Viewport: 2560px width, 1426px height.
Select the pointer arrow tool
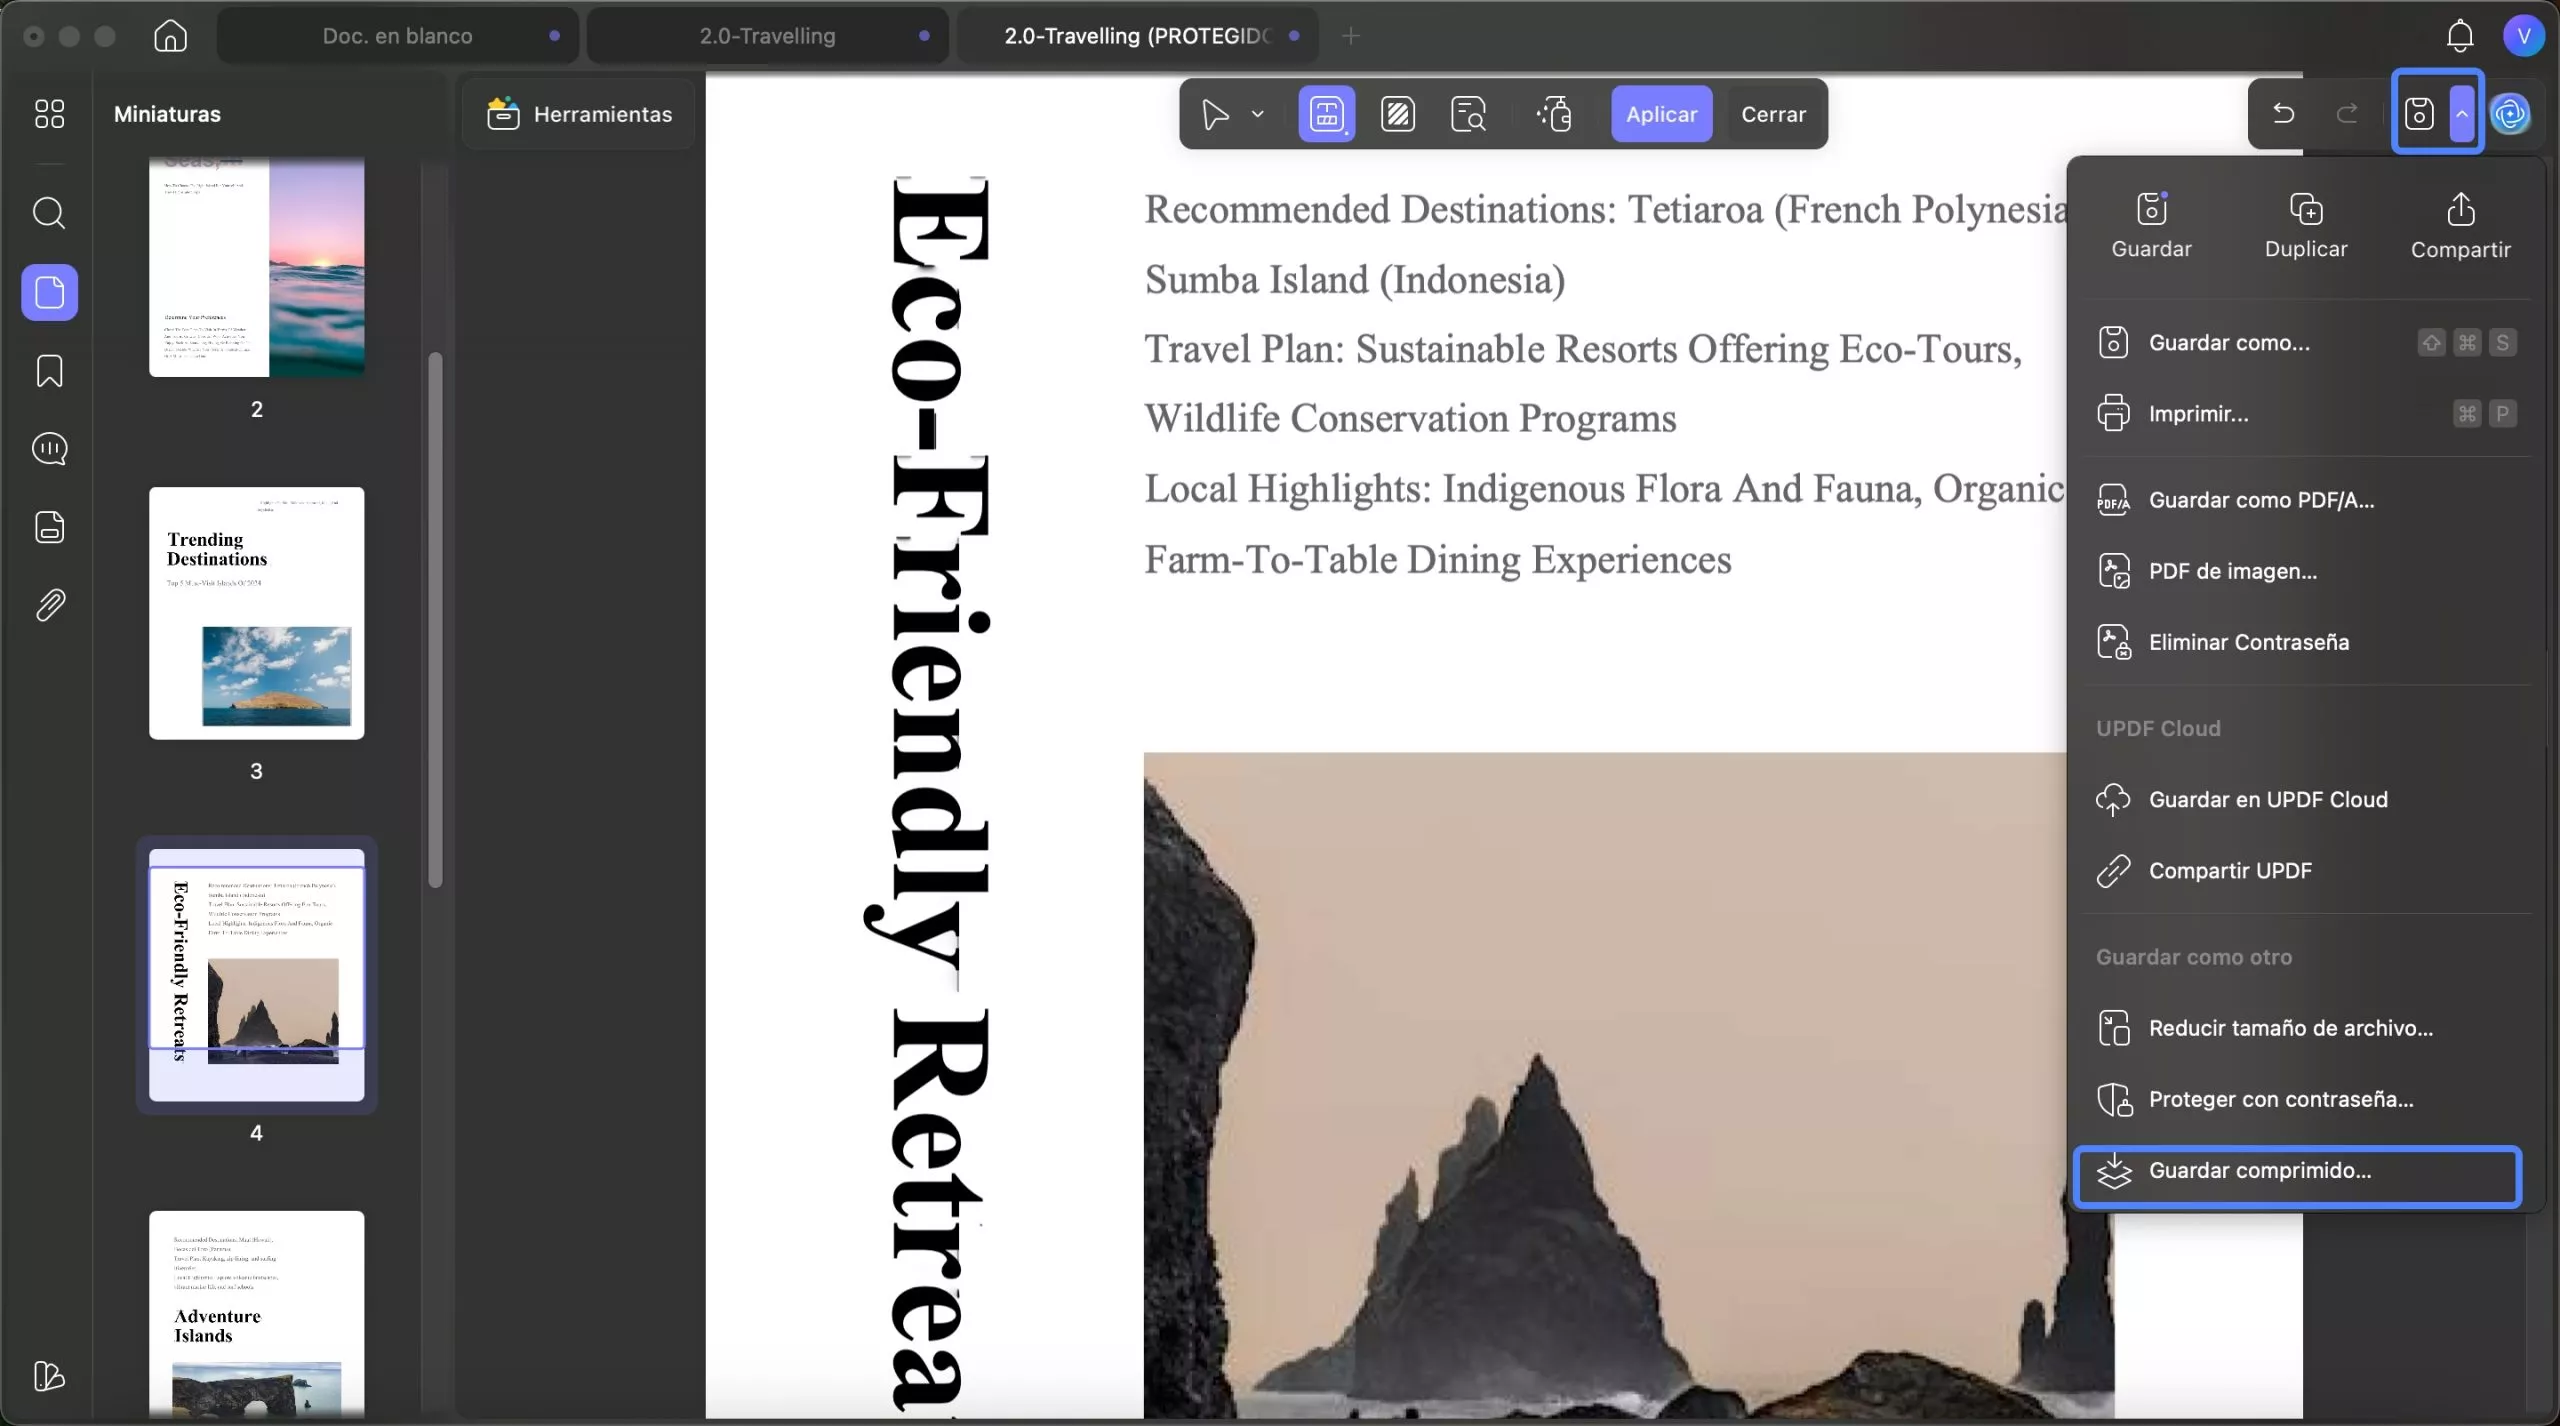click(x=1215, y=114)
